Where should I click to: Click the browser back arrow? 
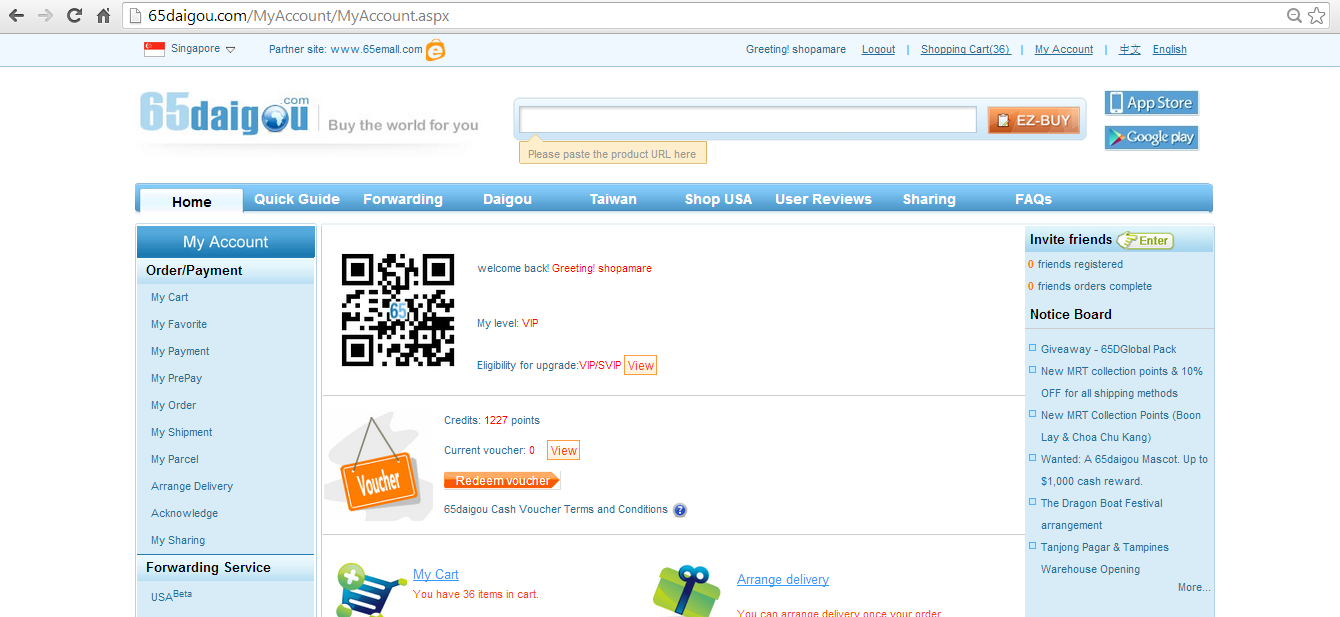coord(17,16)
